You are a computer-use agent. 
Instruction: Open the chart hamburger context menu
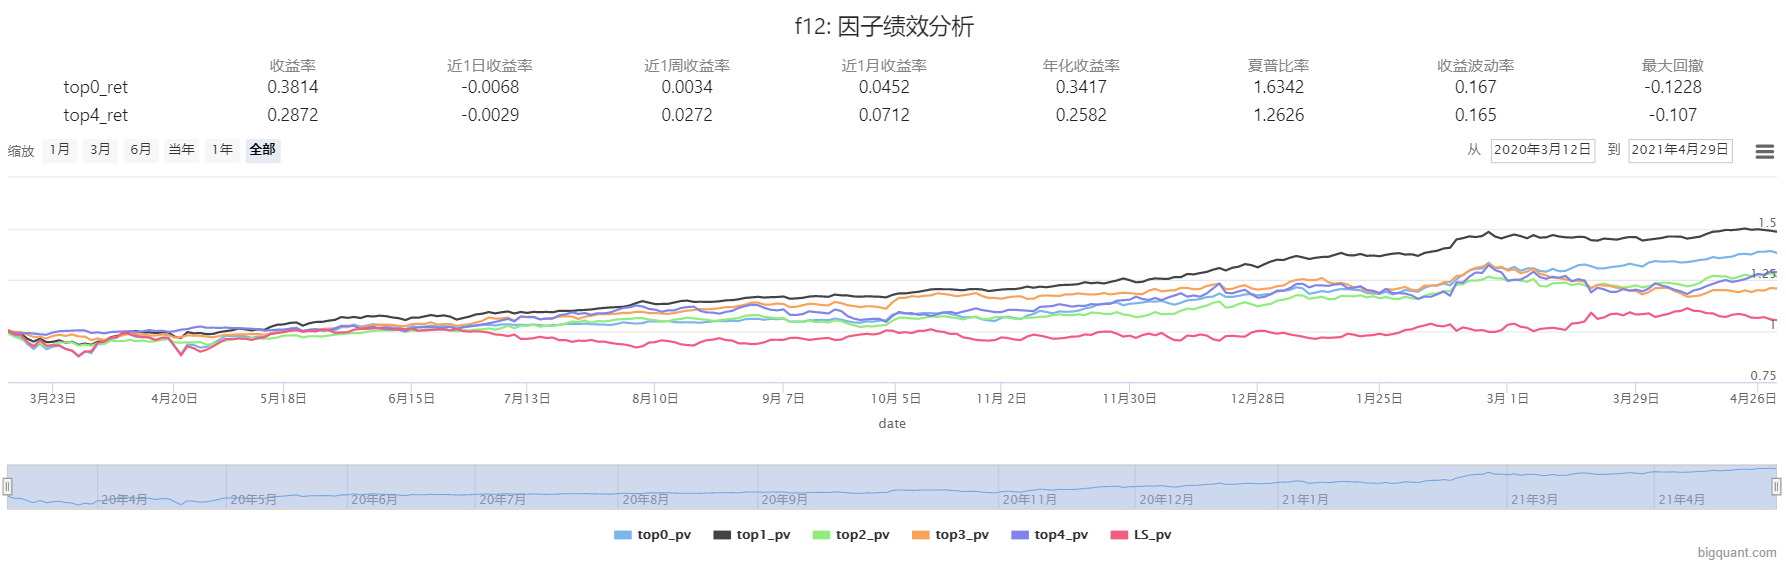[x=1764, y=151]
